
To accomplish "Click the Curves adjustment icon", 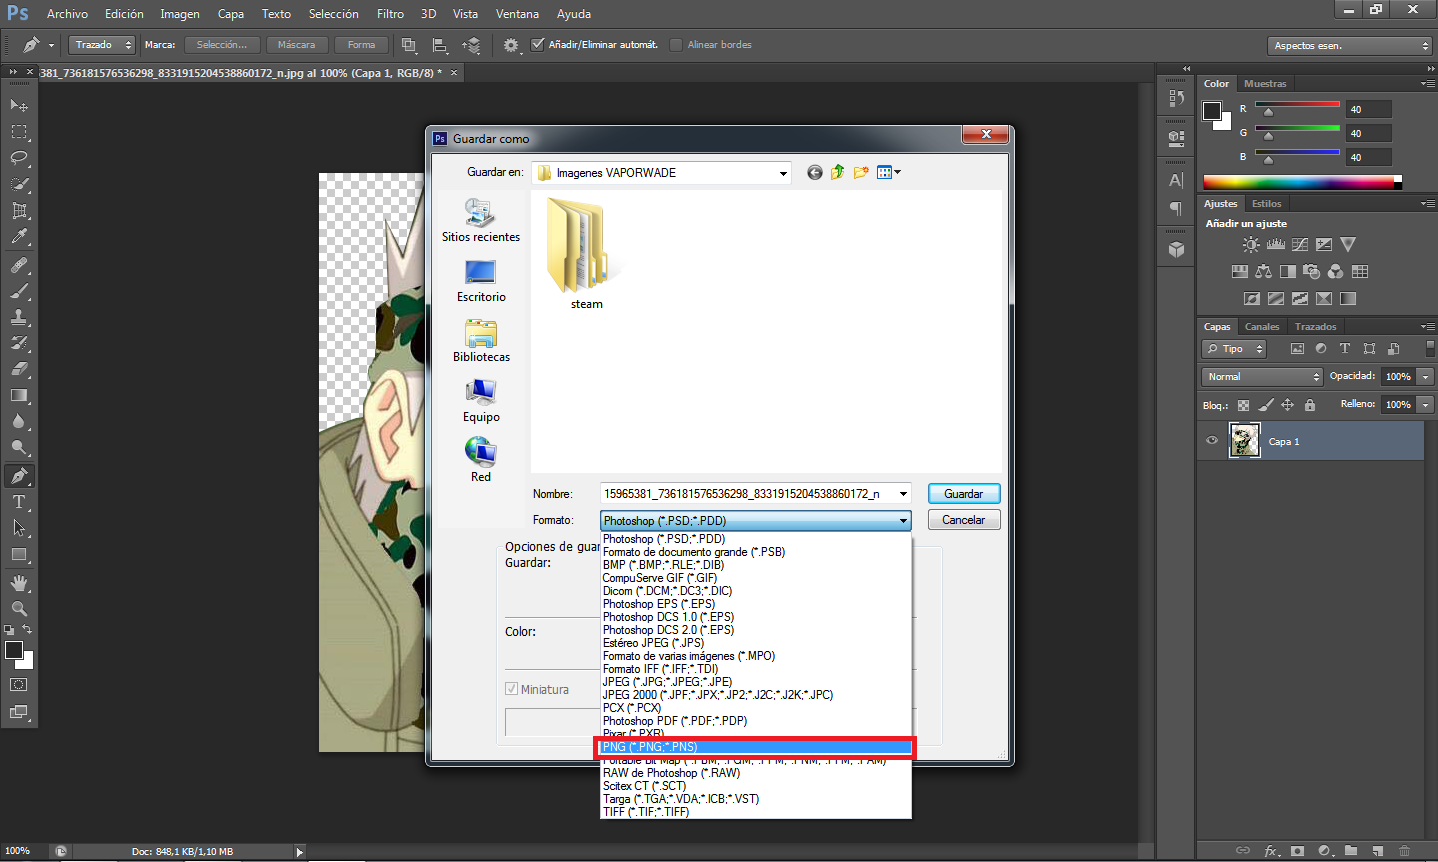I will [1300, 244].
